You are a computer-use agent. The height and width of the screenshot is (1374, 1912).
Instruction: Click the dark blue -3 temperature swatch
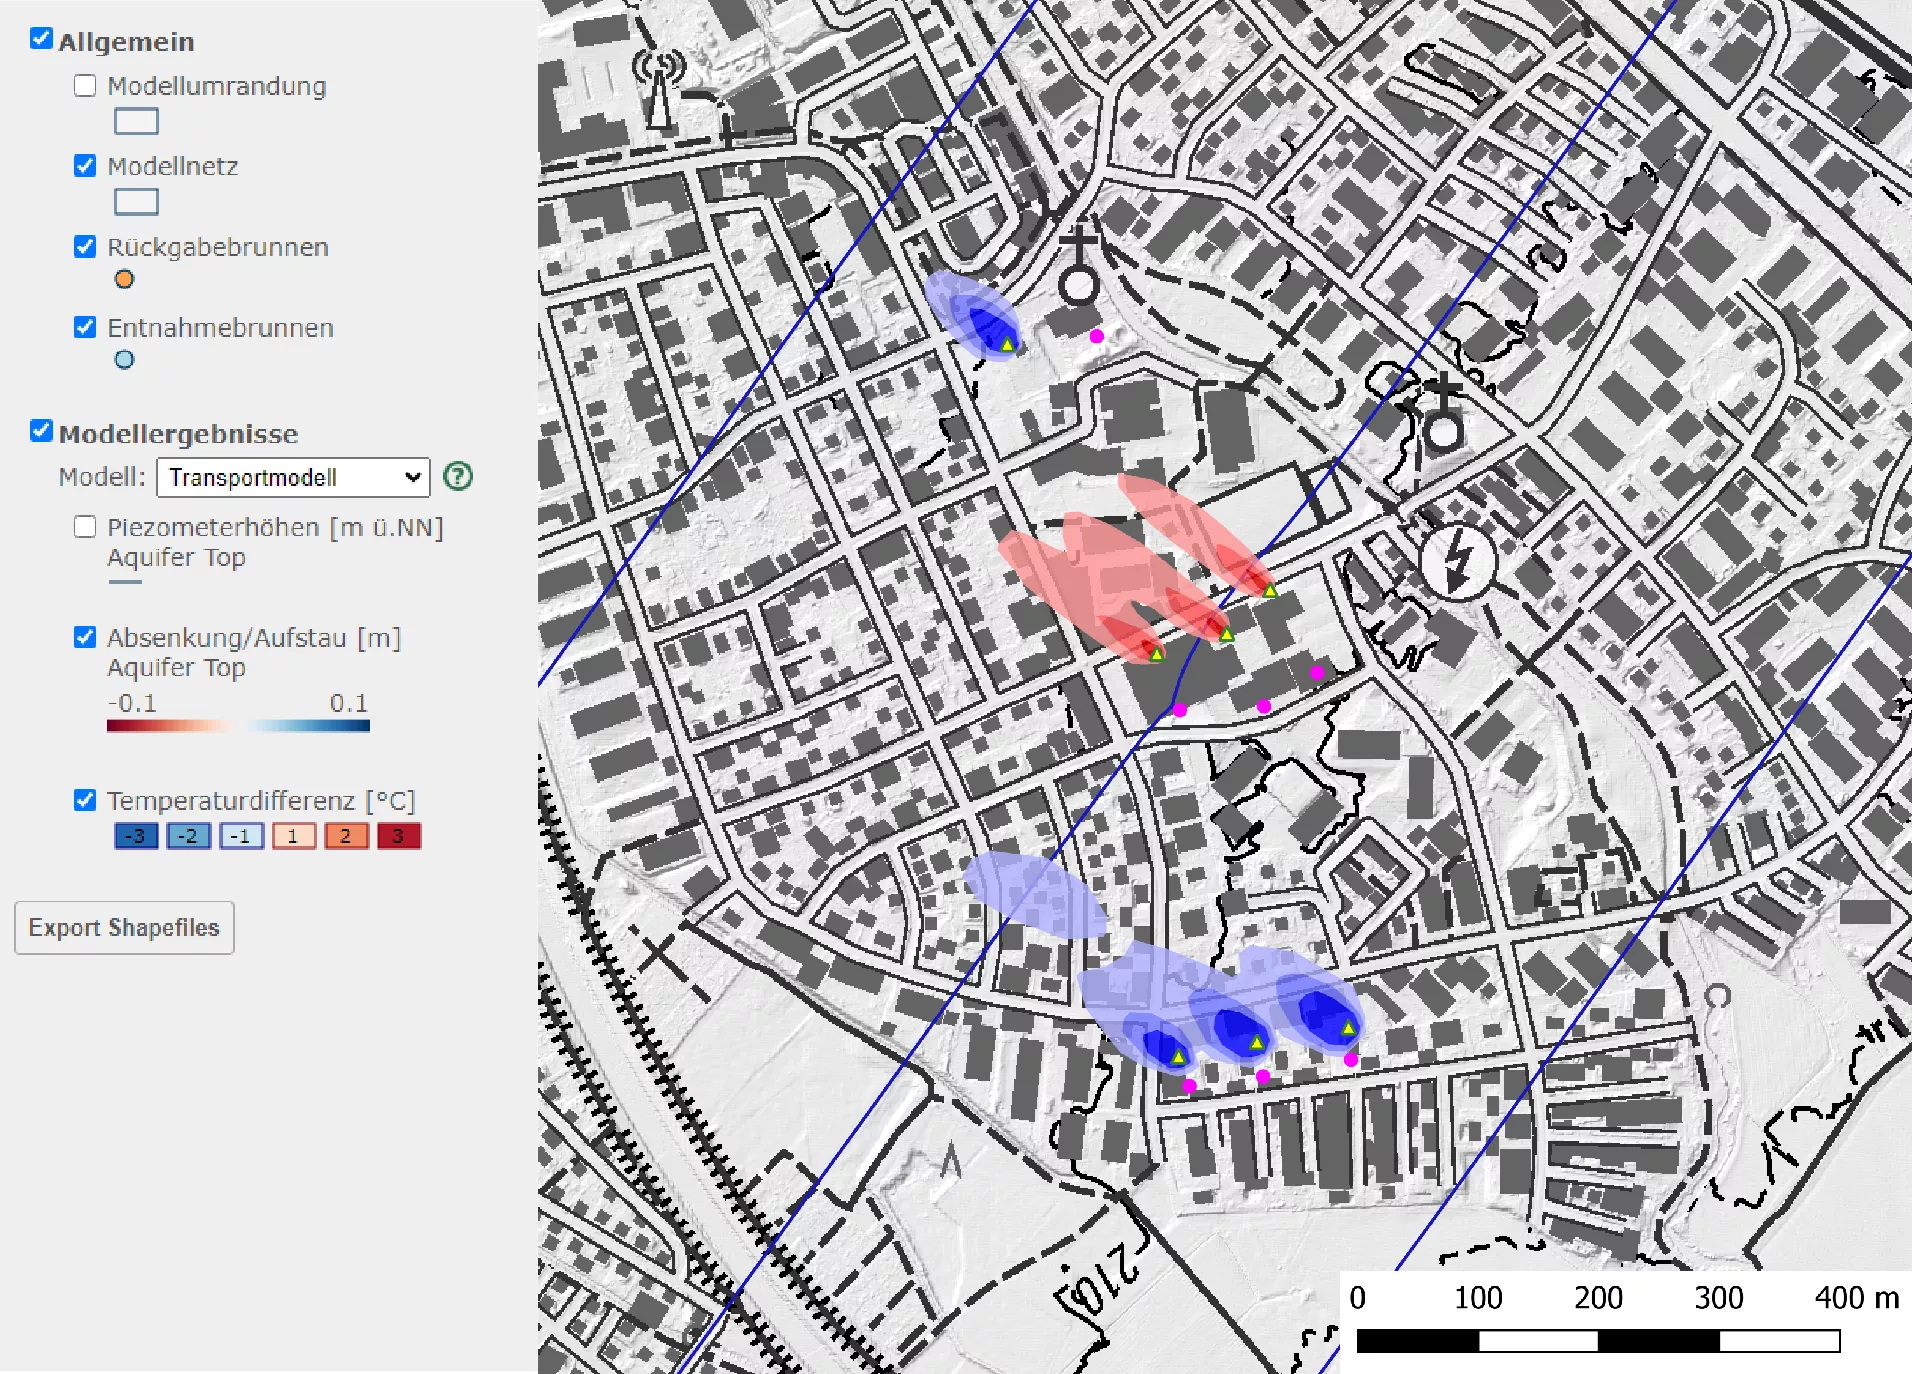click(x=136, y=836)
